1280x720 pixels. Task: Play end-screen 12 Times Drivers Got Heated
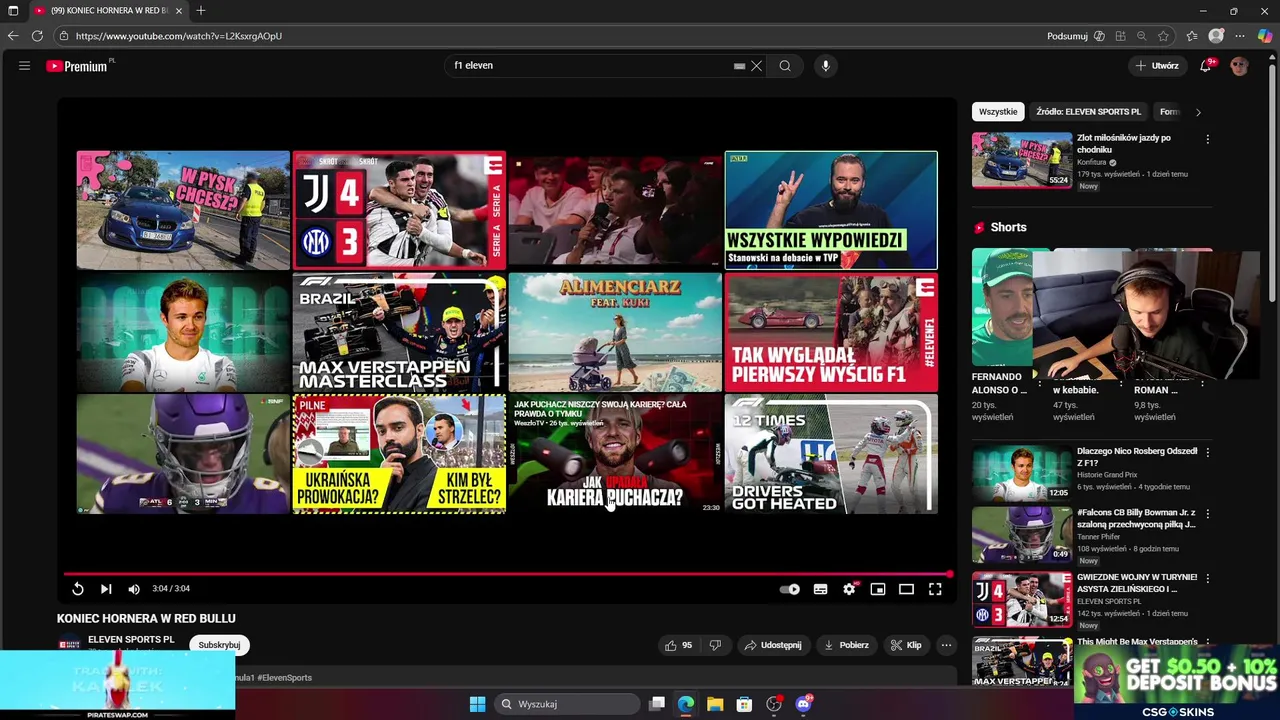click(x=831, y=454)
